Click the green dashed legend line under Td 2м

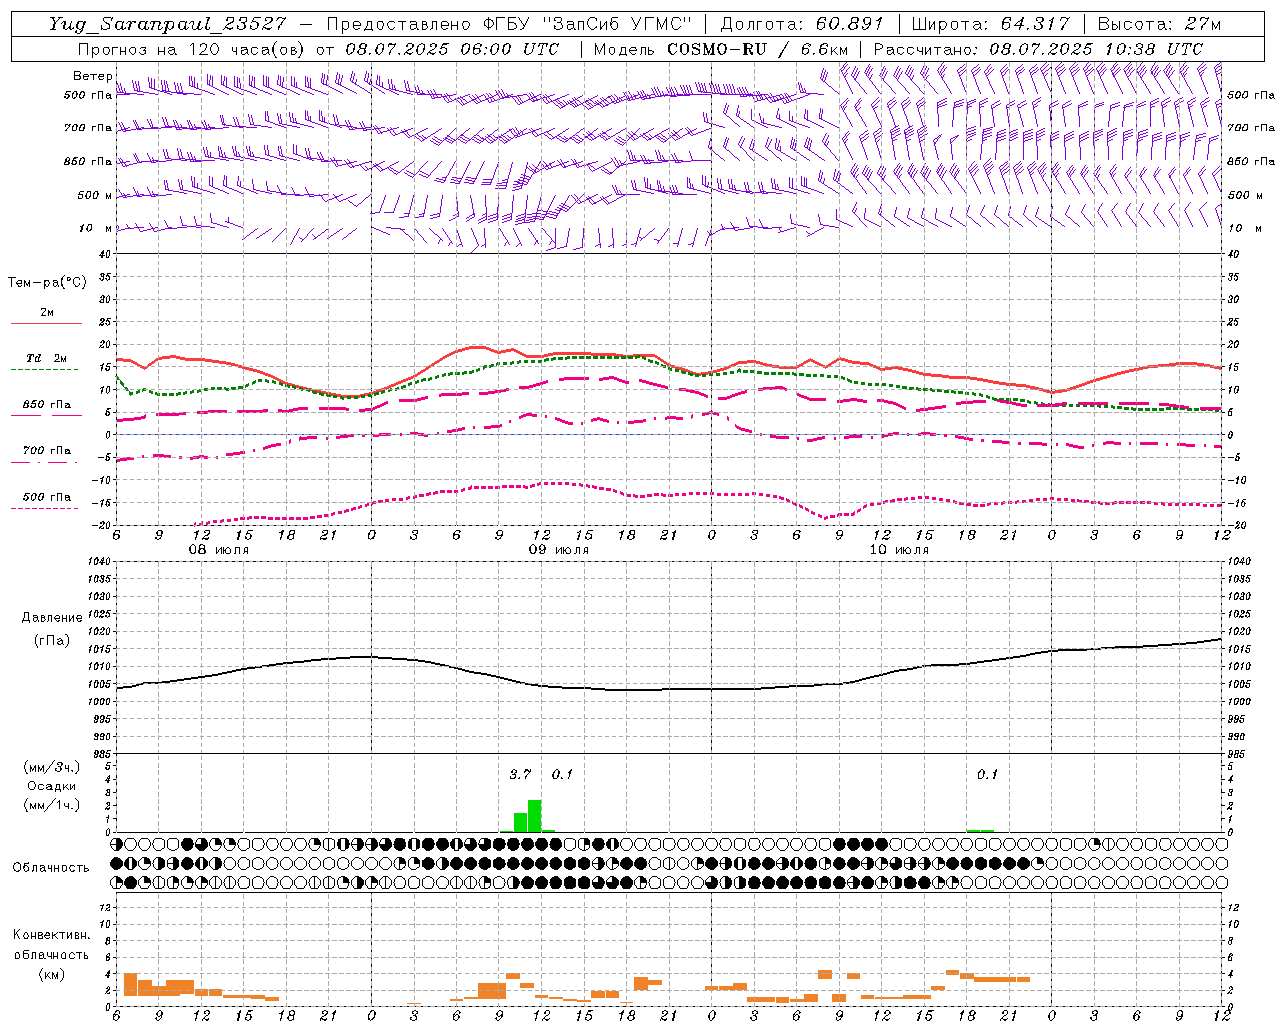click(x=44, y=369)
